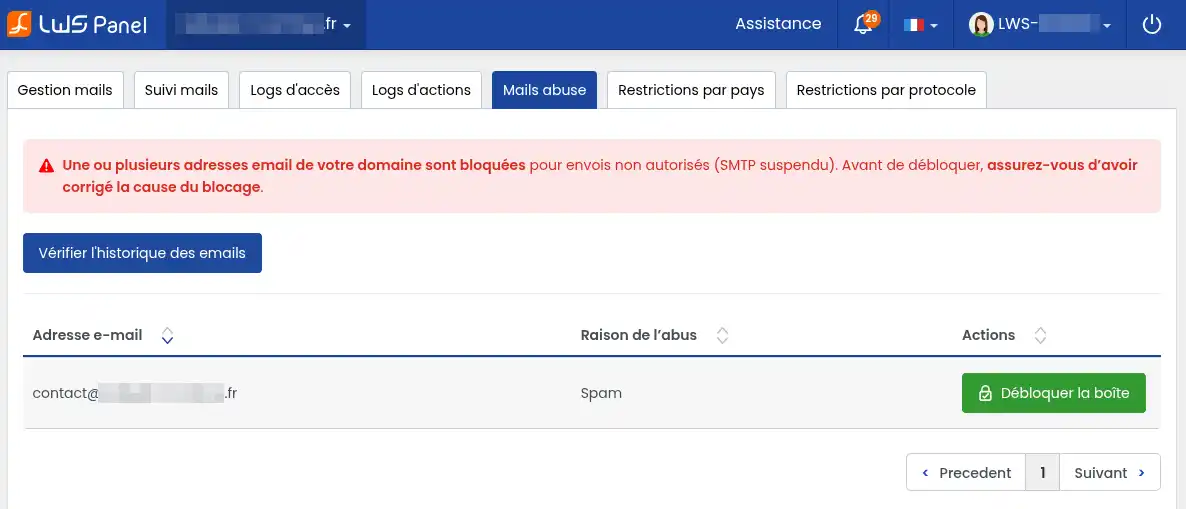
Task: Open the Restrictions par pays tab
Action: click(691, 90)
